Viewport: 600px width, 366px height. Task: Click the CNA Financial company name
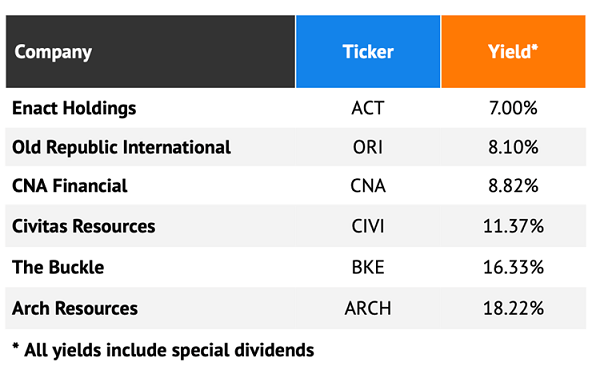coord(70,186)
